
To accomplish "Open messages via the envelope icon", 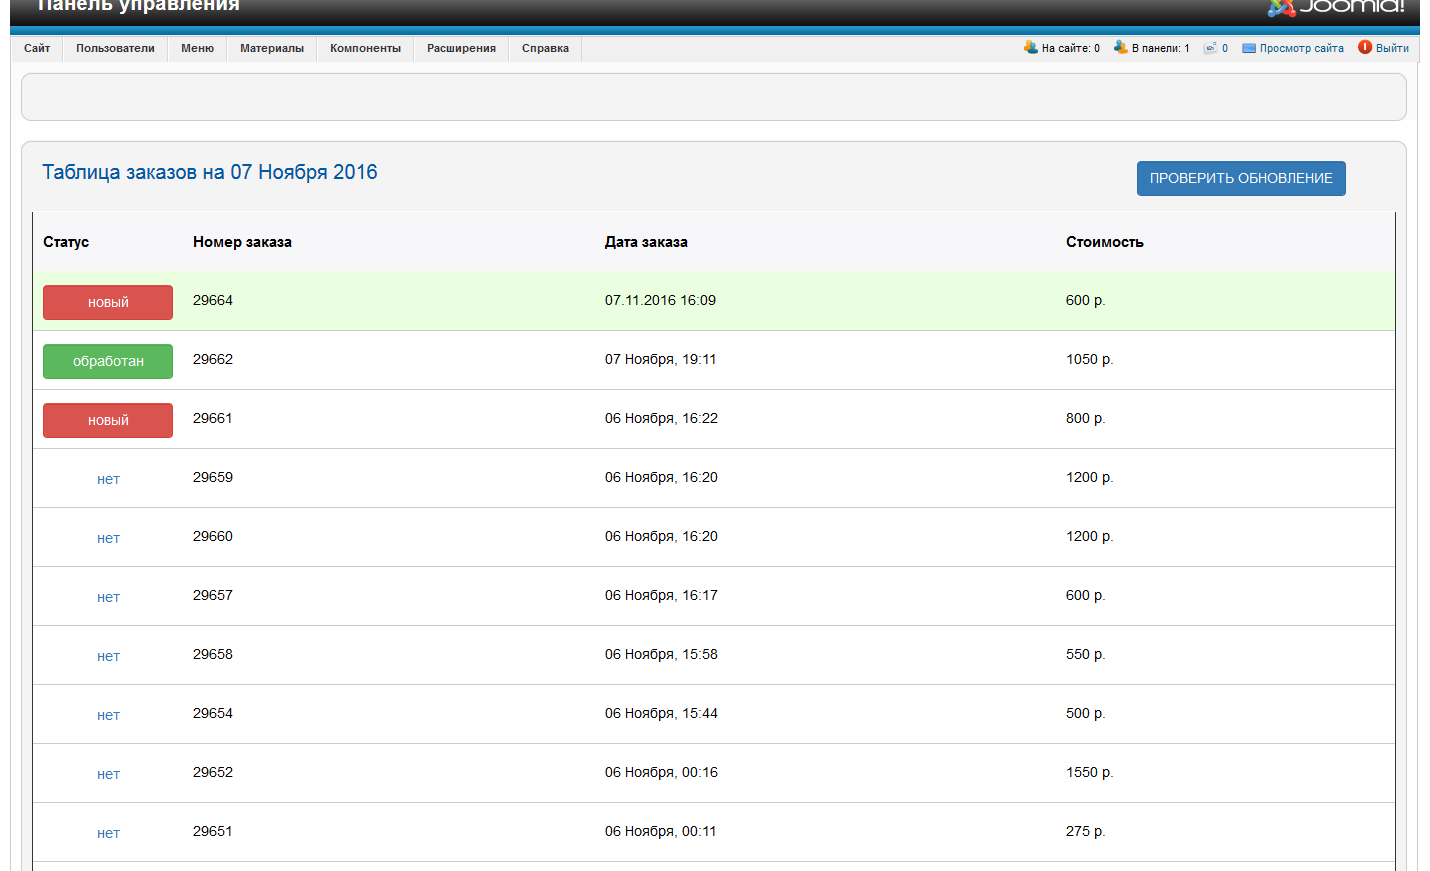I will [x=1210, y=48].
